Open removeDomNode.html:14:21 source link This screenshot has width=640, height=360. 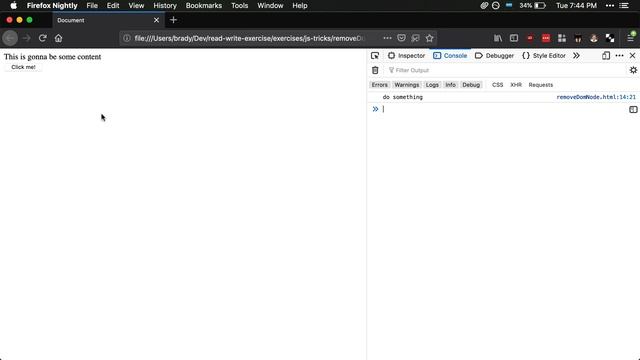(596, 97)
